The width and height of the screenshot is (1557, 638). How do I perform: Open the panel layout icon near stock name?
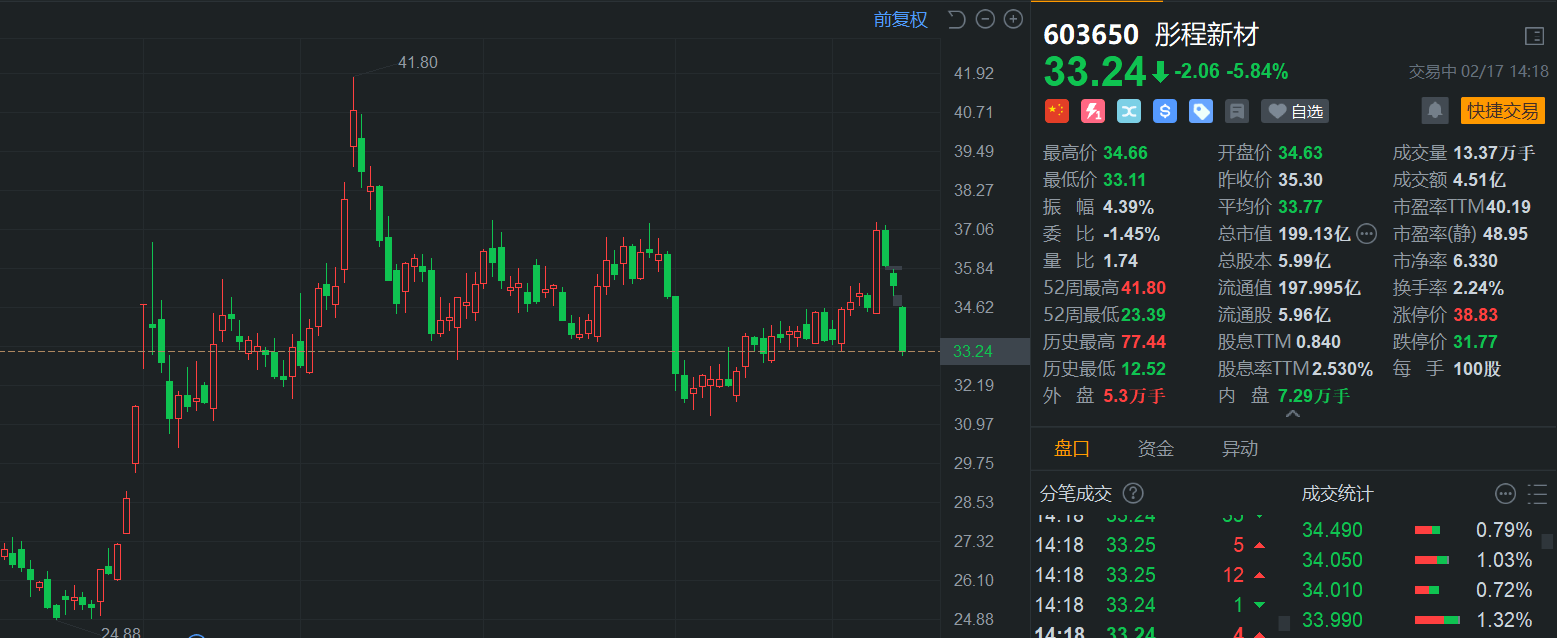pos(1534,36)
